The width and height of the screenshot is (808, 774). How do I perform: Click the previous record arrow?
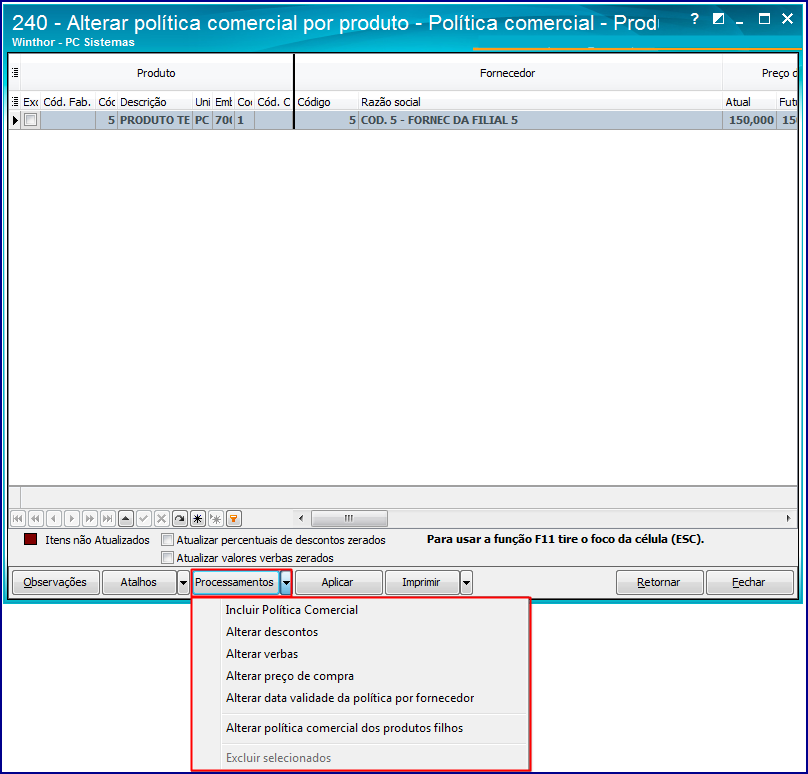tap(54, 518)
